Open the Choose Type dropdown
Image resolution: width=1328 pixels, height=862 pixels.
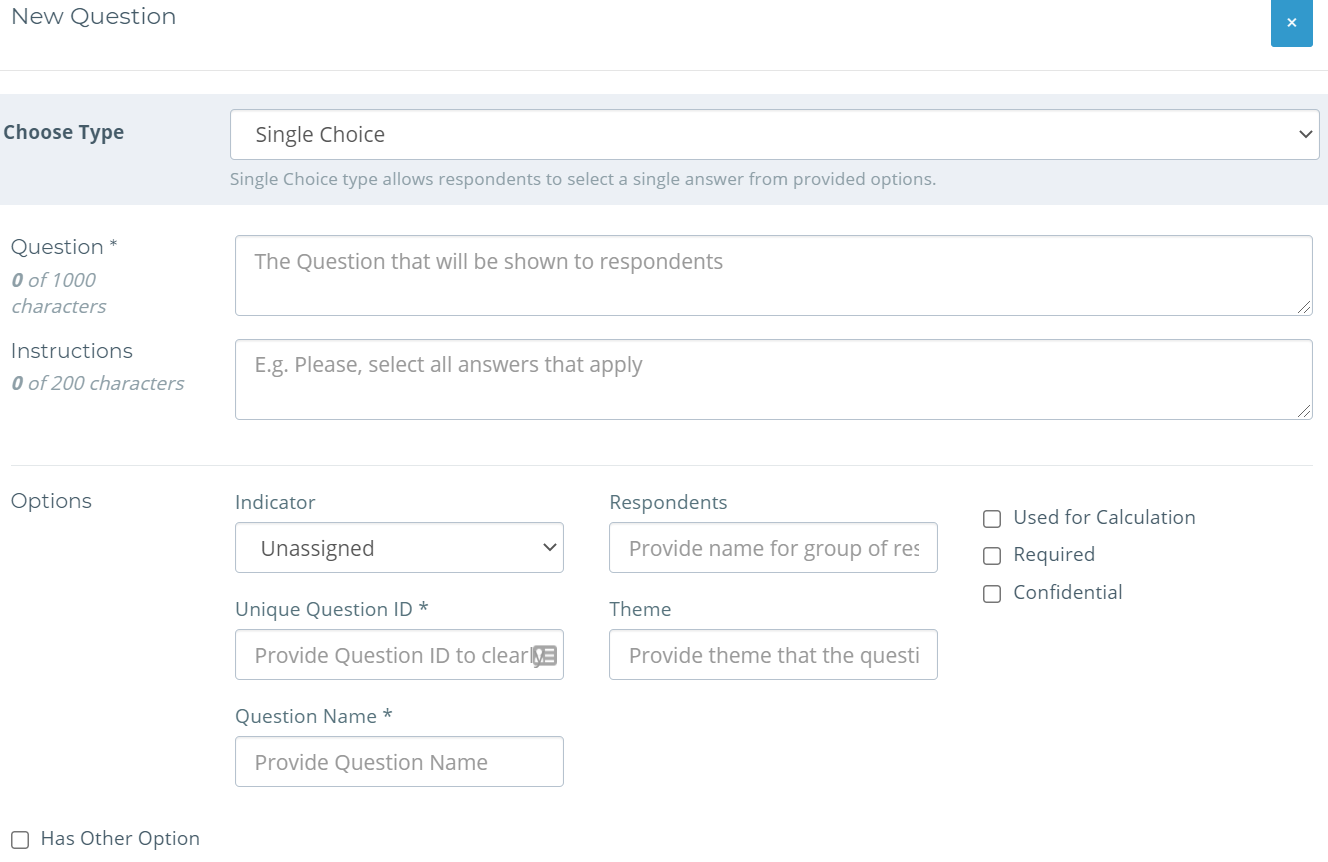(x=775, y=133)
